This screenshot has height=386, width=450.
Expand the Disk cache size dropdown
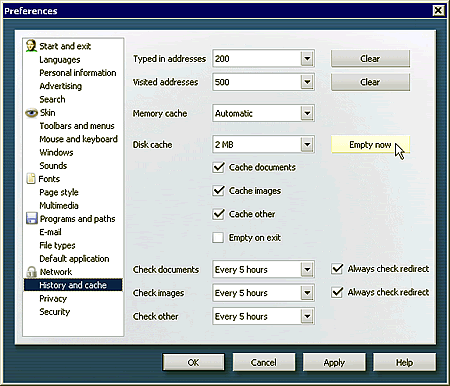click(x=307, y=145)
